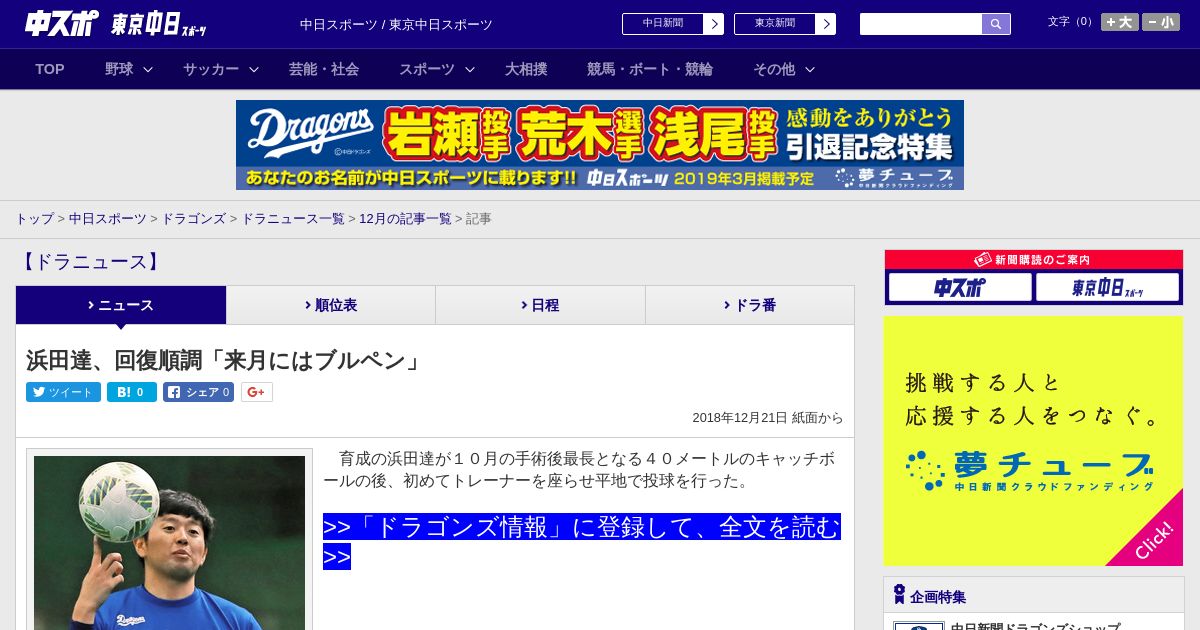Screen dimensions: 1200x630
Task: Focus the header search input field
Action: [x=921, y=24]
